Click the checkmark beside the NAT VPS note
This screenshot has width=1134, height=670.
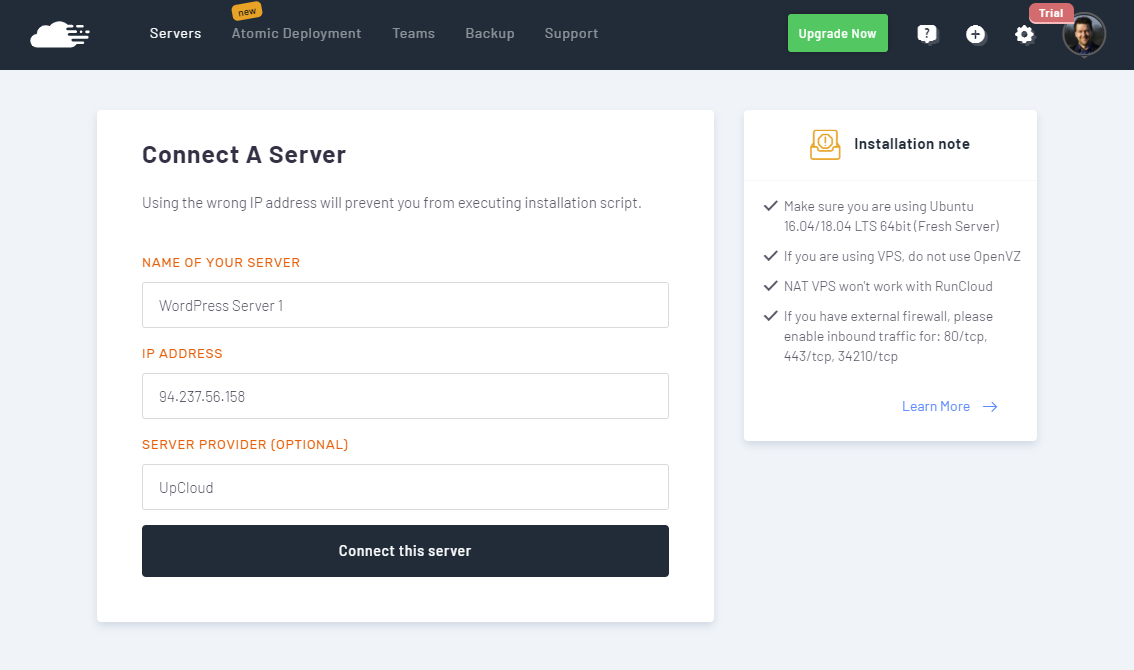770,286
